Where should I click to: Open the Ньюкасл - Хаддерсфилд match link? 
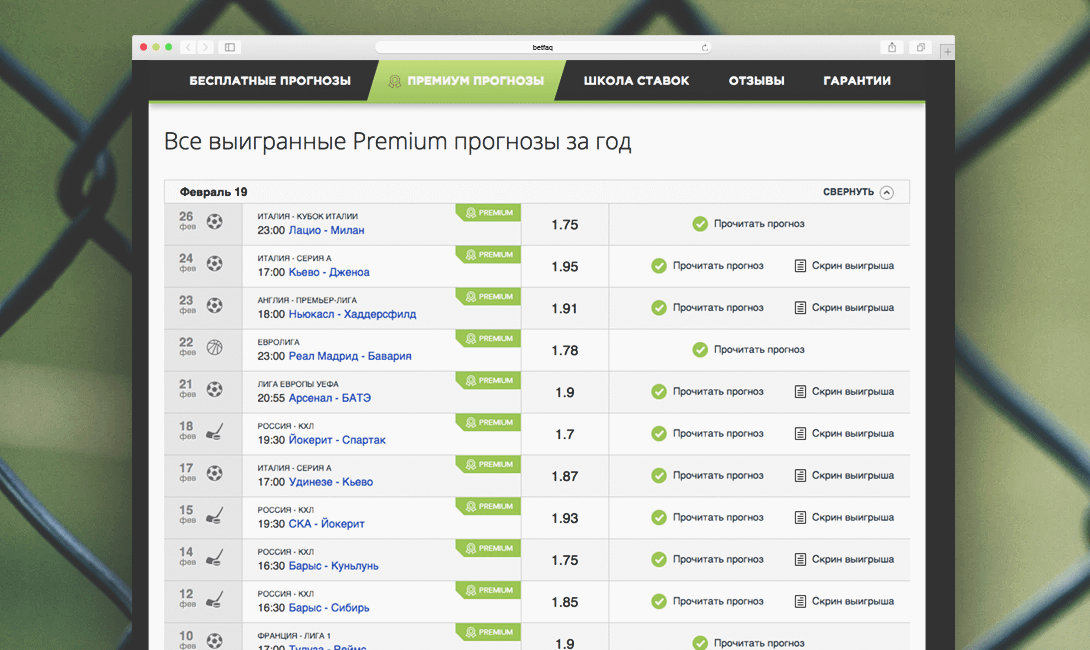[x=352, y=314]
